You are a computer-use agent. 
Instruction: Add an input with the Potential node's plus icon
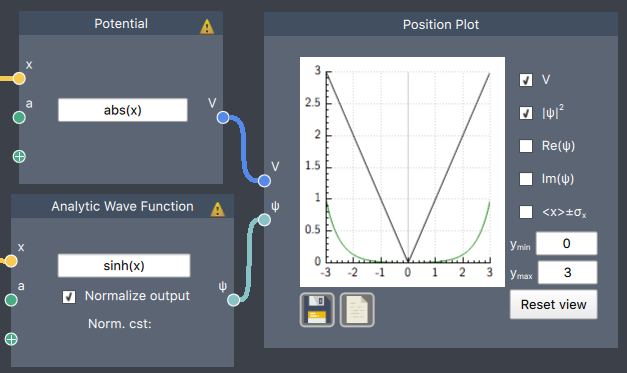point(19,156)
